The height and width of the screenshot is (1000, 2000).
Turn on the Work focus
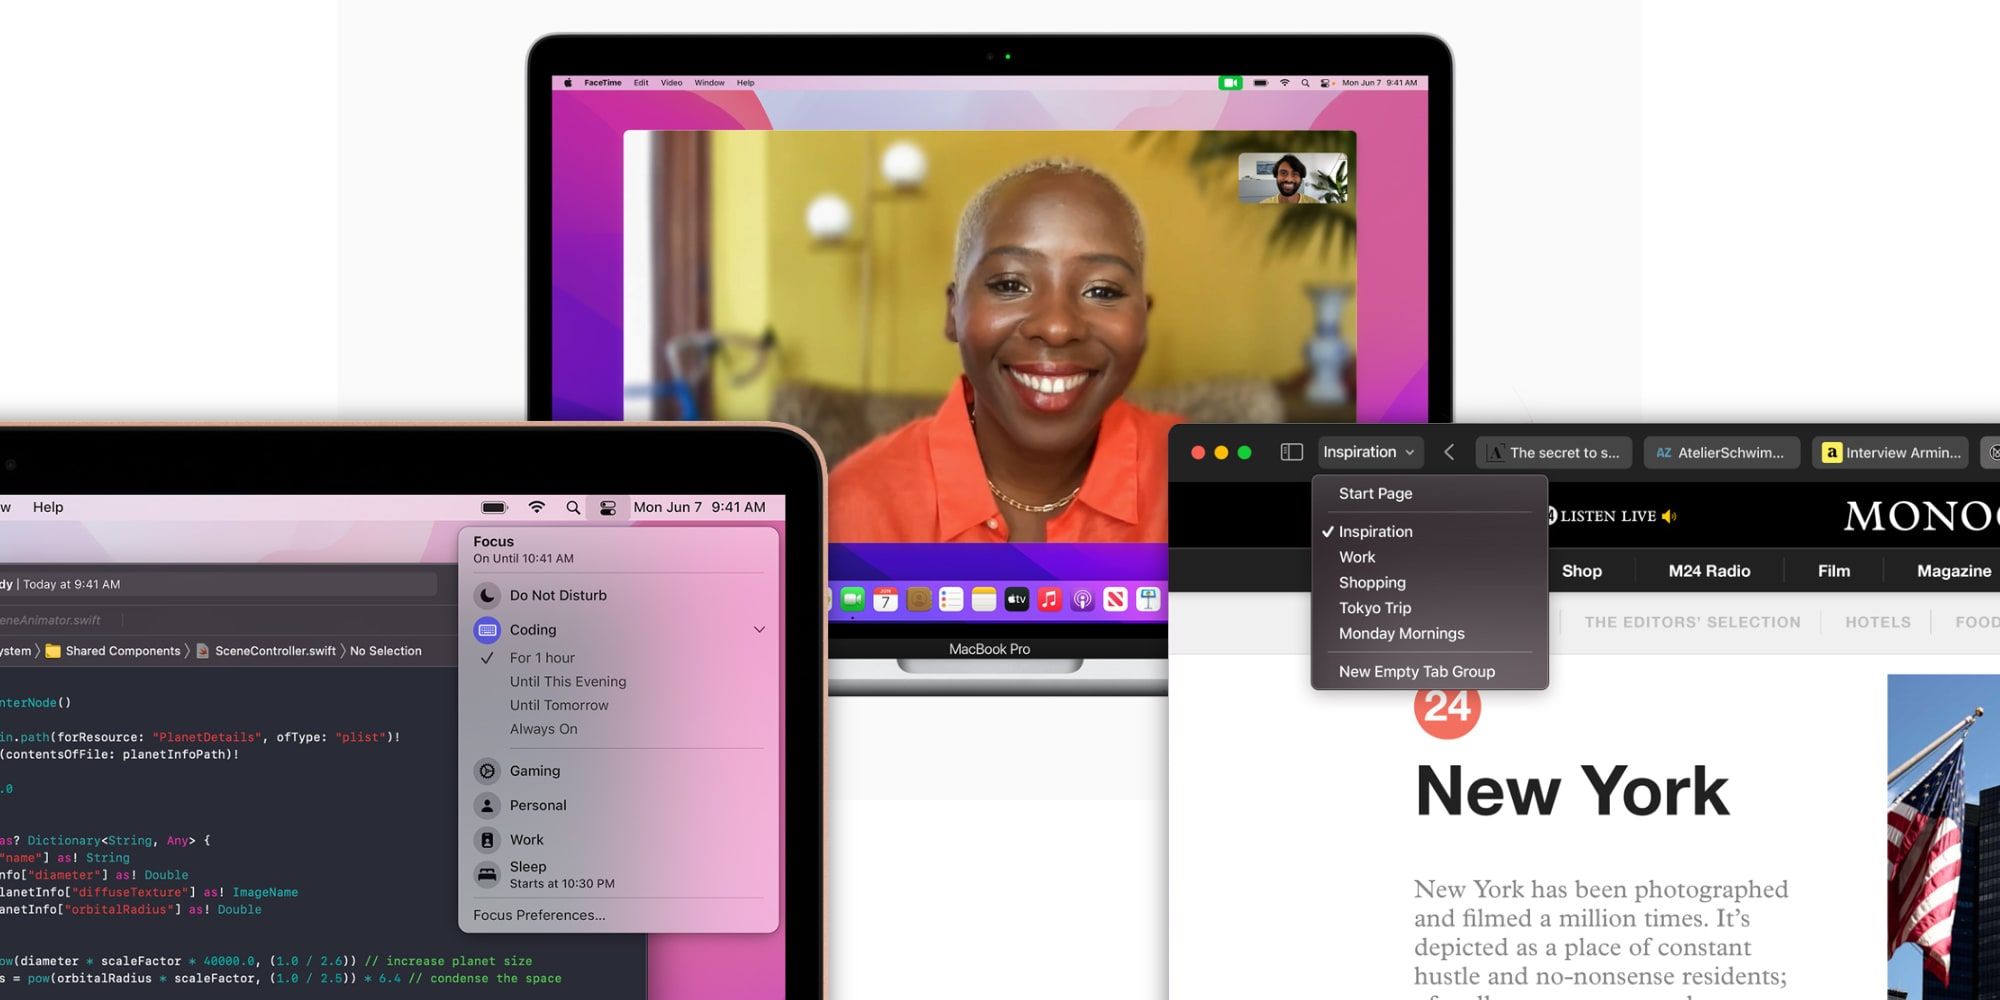tap(527, 839)
